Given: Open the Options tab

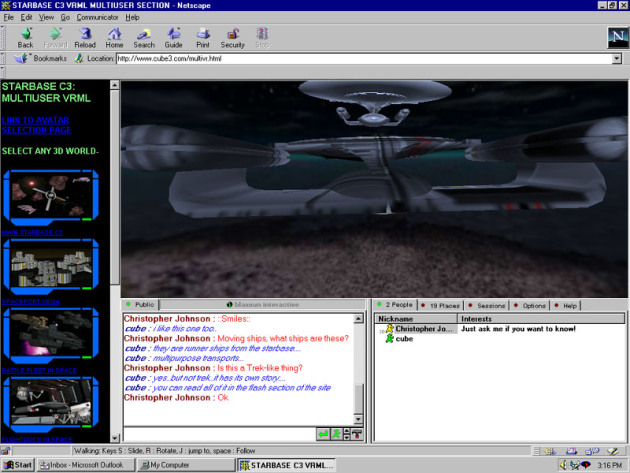Looking at the screenshot, I should (530, 305).
